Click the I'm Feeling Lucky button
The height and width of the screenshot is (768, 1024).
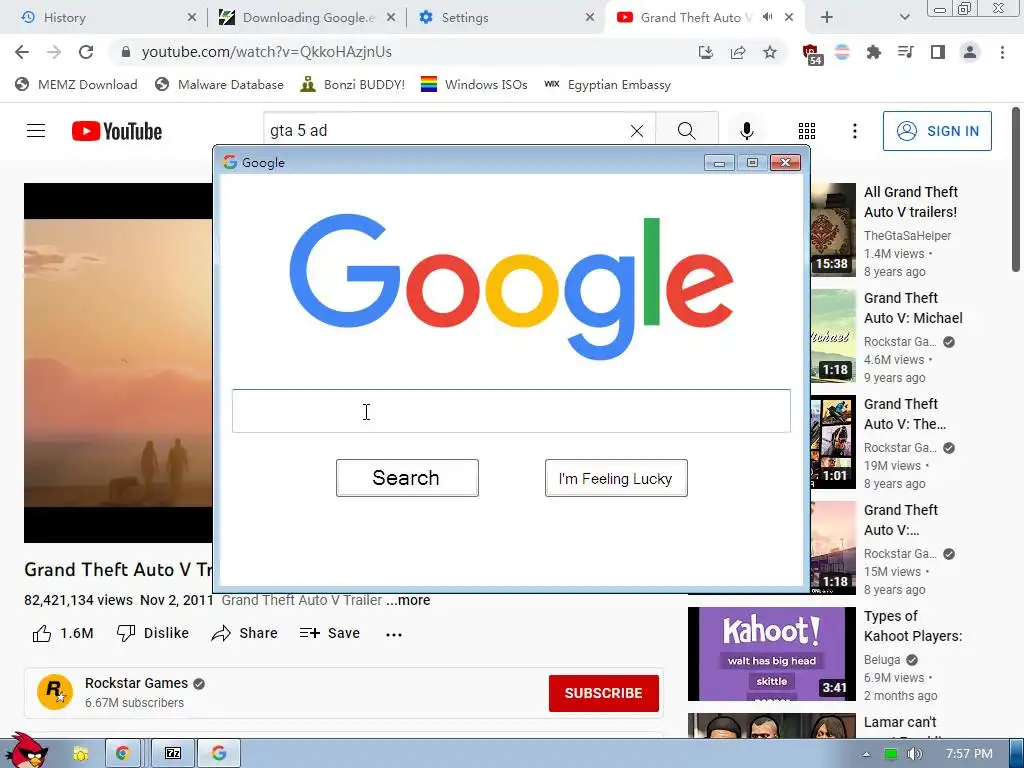(616, 478)
